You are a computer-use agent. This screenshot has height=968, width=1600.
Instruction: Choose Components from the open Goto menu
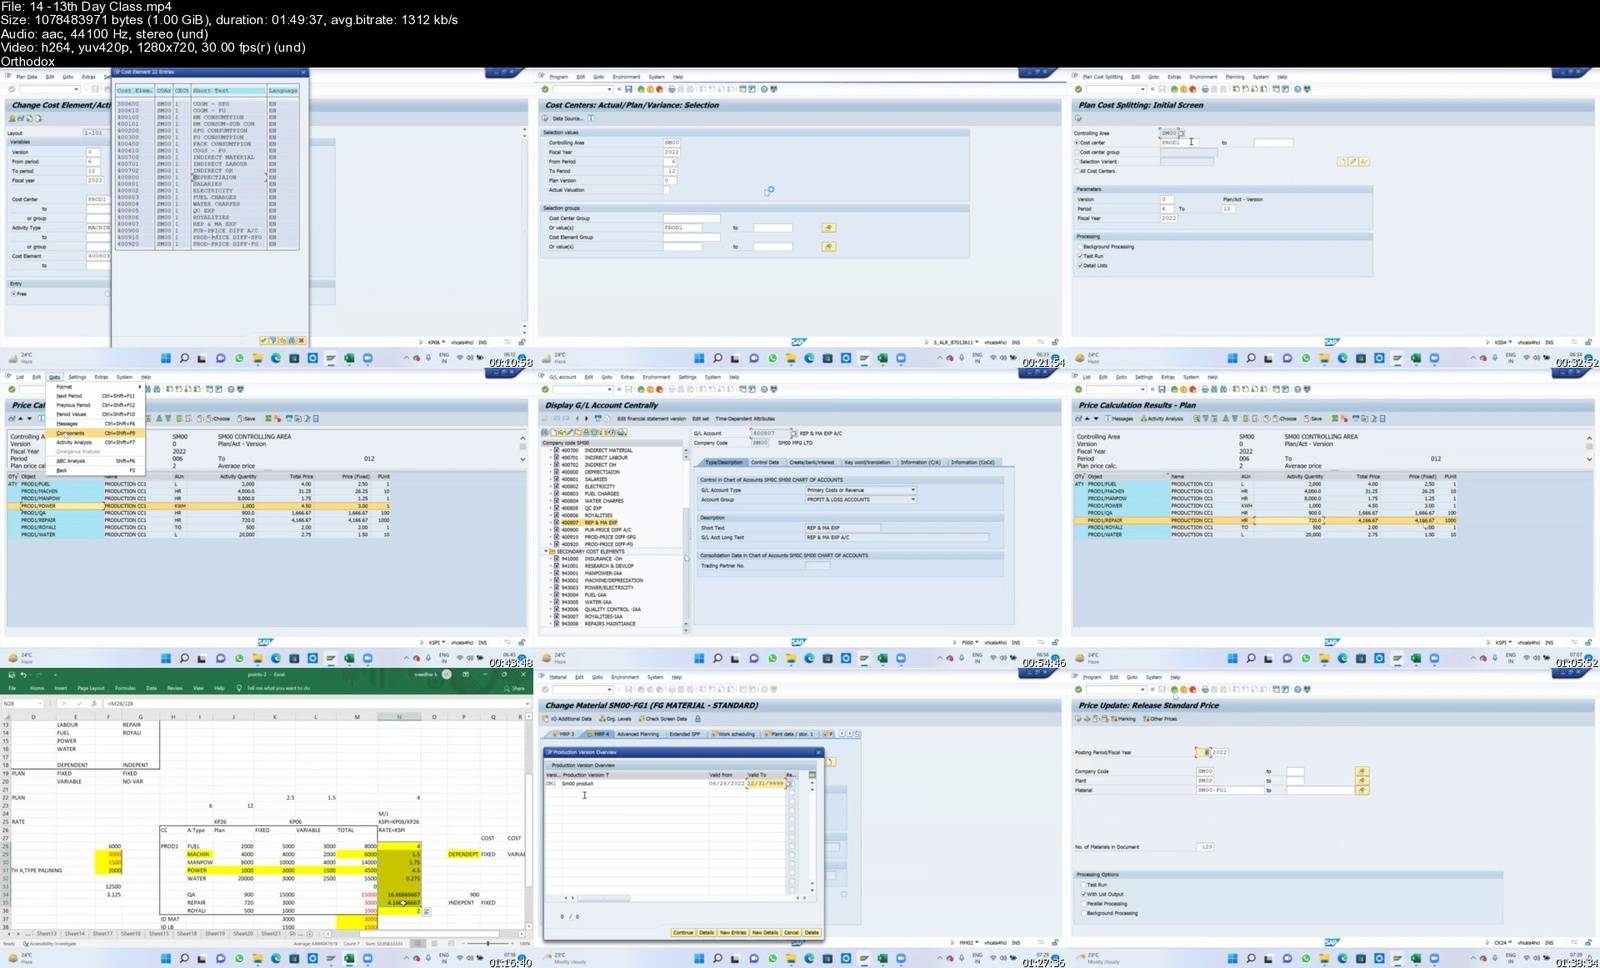pyautogui.click(x=95, y=433)
